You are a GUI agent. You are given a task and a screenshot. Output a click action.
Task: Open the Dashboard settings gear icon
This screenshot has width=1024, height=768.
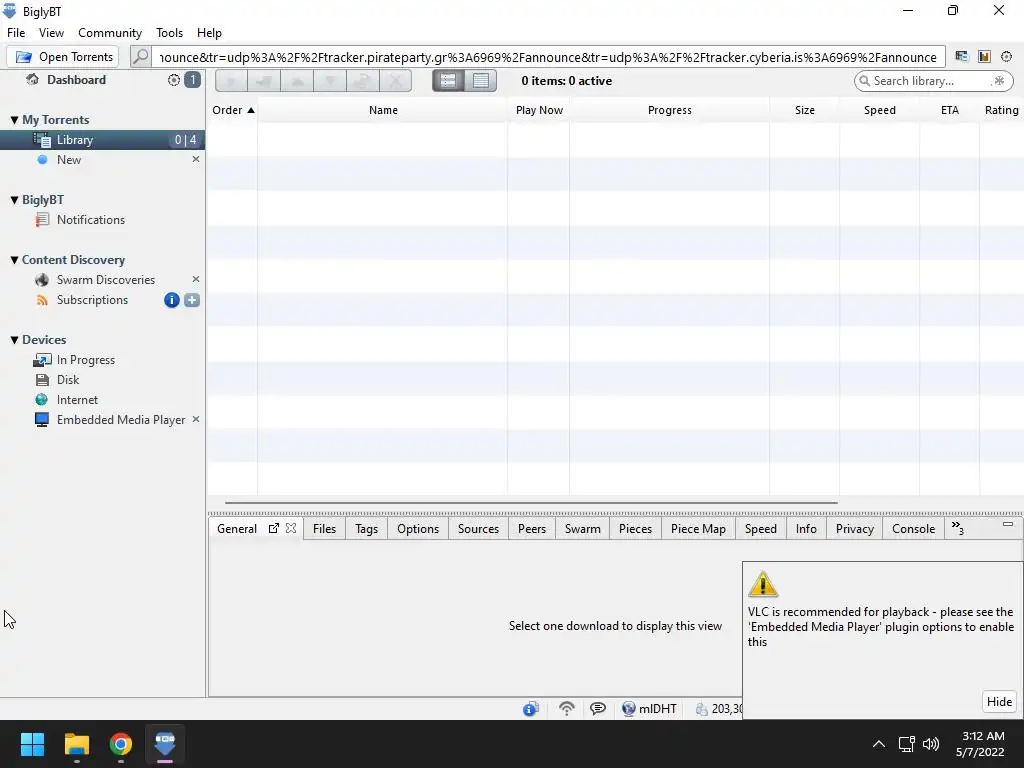click(x=173, y=80)
